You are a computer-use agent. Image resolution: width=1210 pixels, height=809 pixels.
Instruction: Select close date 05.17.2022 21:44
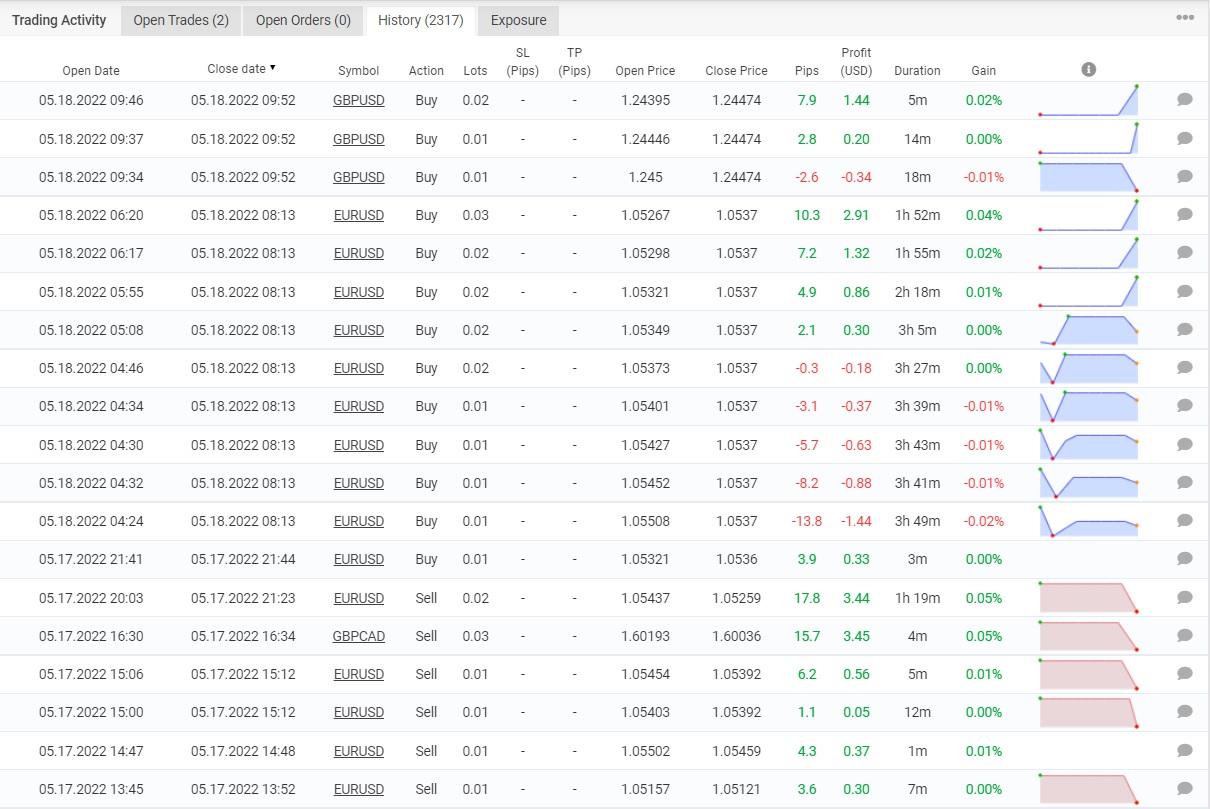(243, 559)
